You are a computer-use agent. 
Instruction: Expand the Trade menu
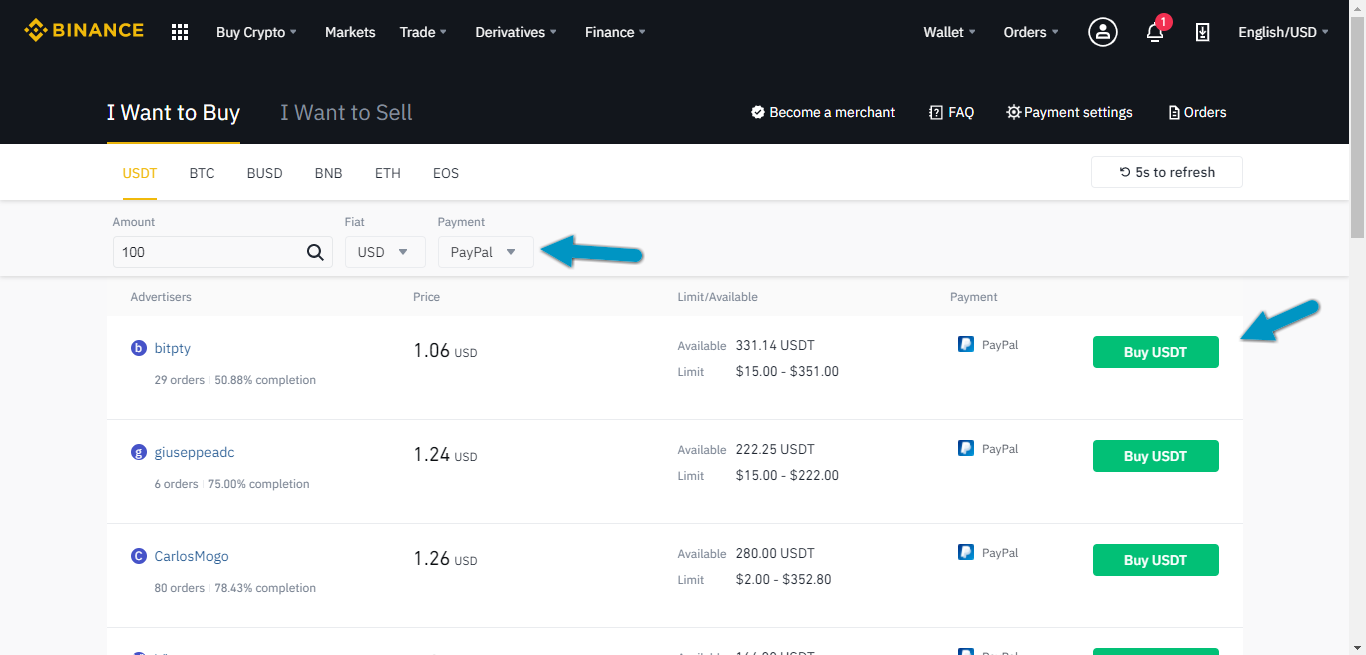[x=423, y=32]
